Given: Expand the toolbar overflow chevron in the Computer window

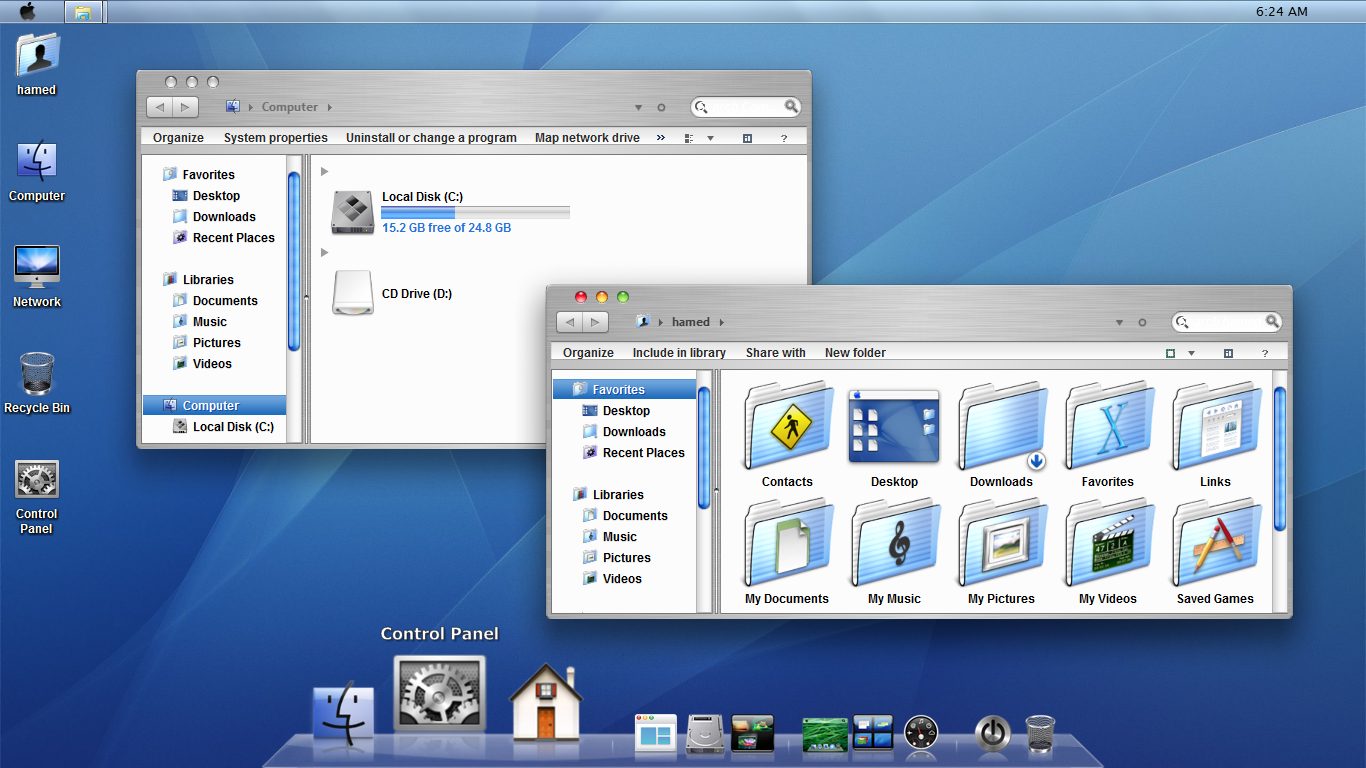Looking at the screenshot, I should pyautogui.click(x=660, y=138).
